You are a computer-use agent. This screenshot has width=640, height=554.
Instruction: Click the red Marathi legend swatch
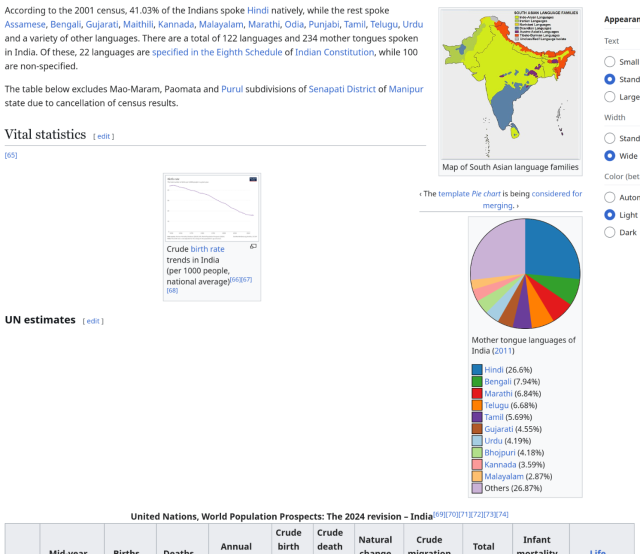click(477, 394)
